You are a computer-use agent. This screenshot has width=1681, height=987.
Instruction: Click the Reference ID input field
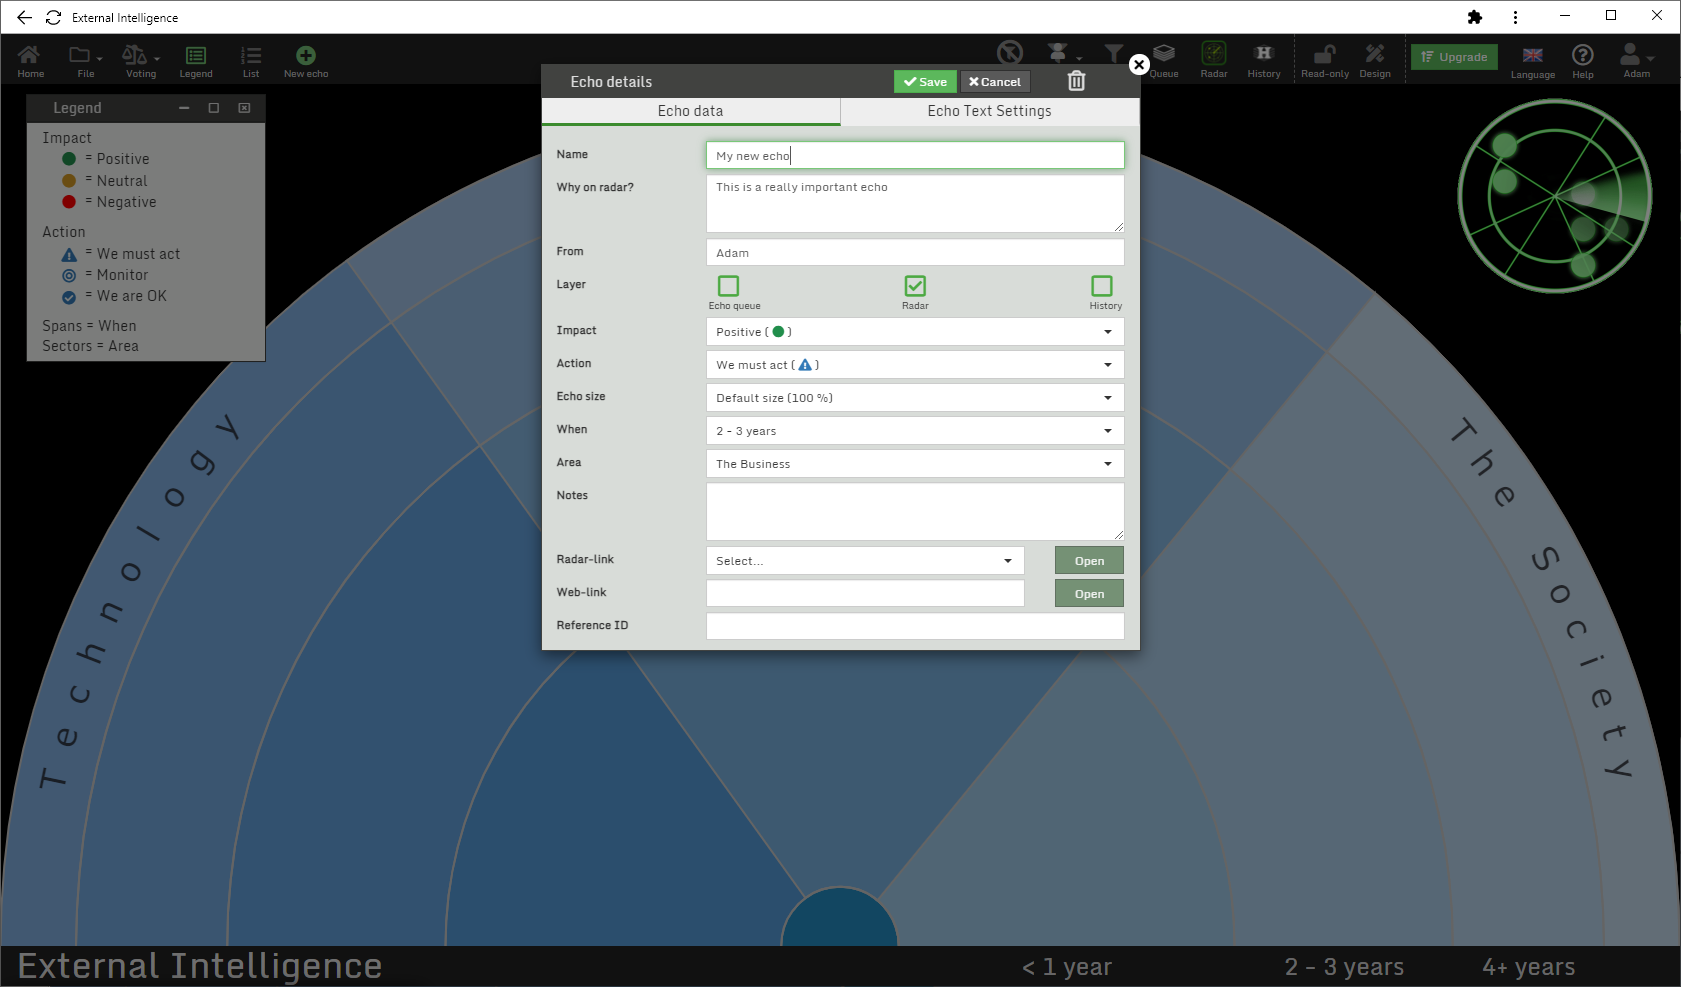coord(915,626)
